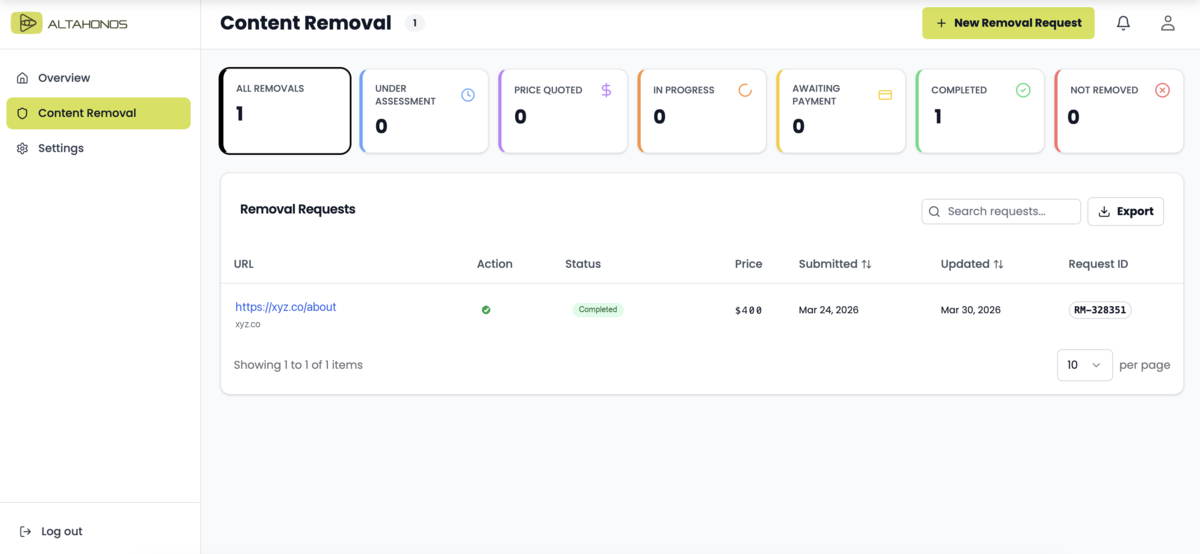The width and height of the screenshot is (1200, 554).
Task: Click the Awaiting Payment card icon
Action: [x=884, y=95]
